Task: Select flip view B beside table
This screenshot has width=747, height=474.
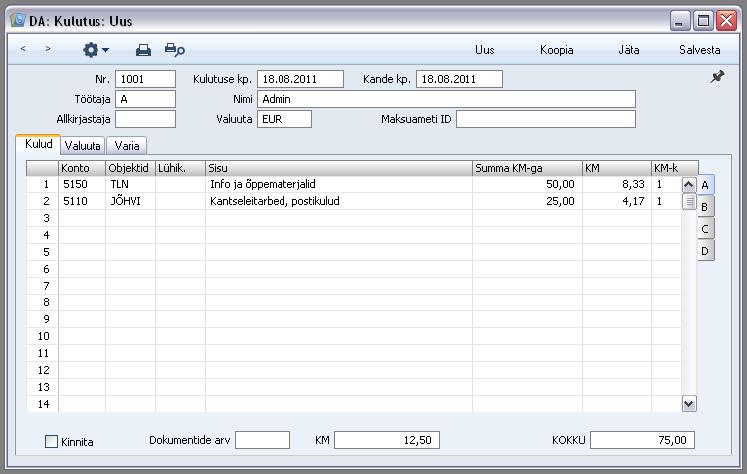Action: coord(705,207)
